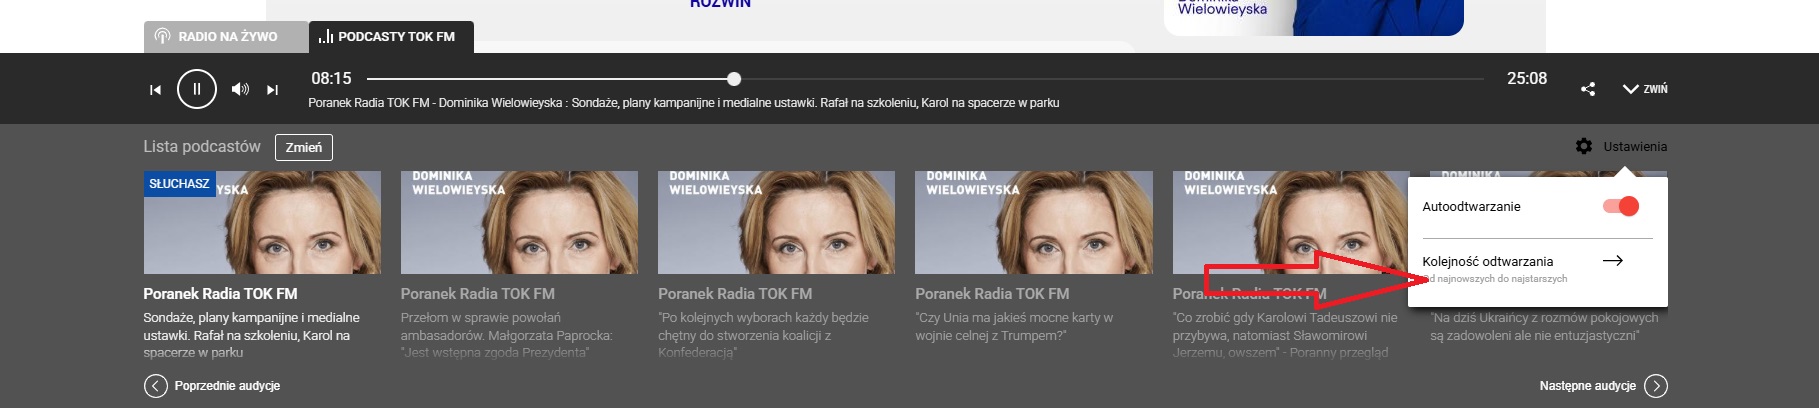Change Kolejność odtwarzania order arrow
The height and width of the screenshot is (408, 1819).
click(x=1612, y=261)
